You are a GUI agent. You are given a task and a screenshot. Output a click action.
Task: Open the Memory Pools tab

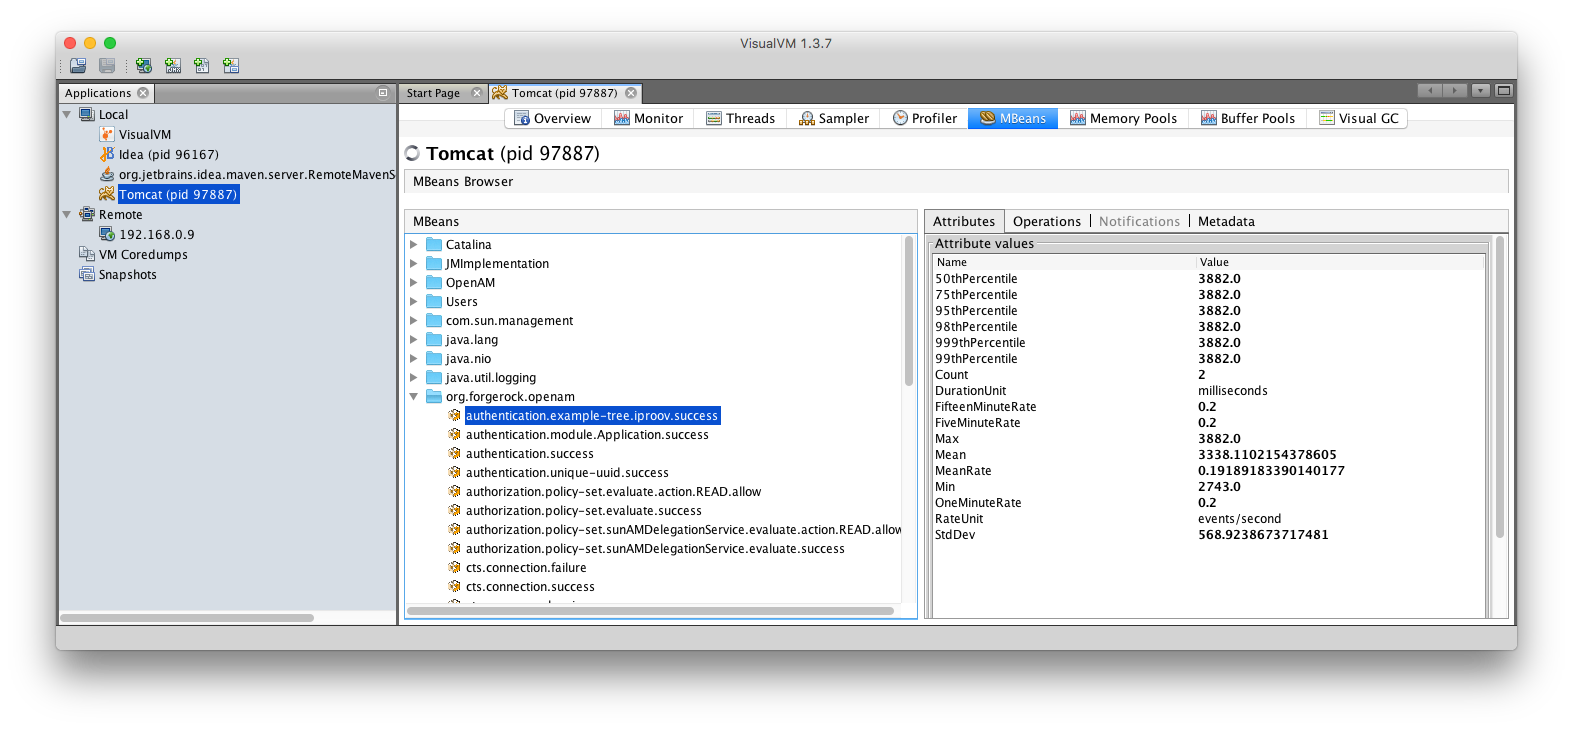1123,118
